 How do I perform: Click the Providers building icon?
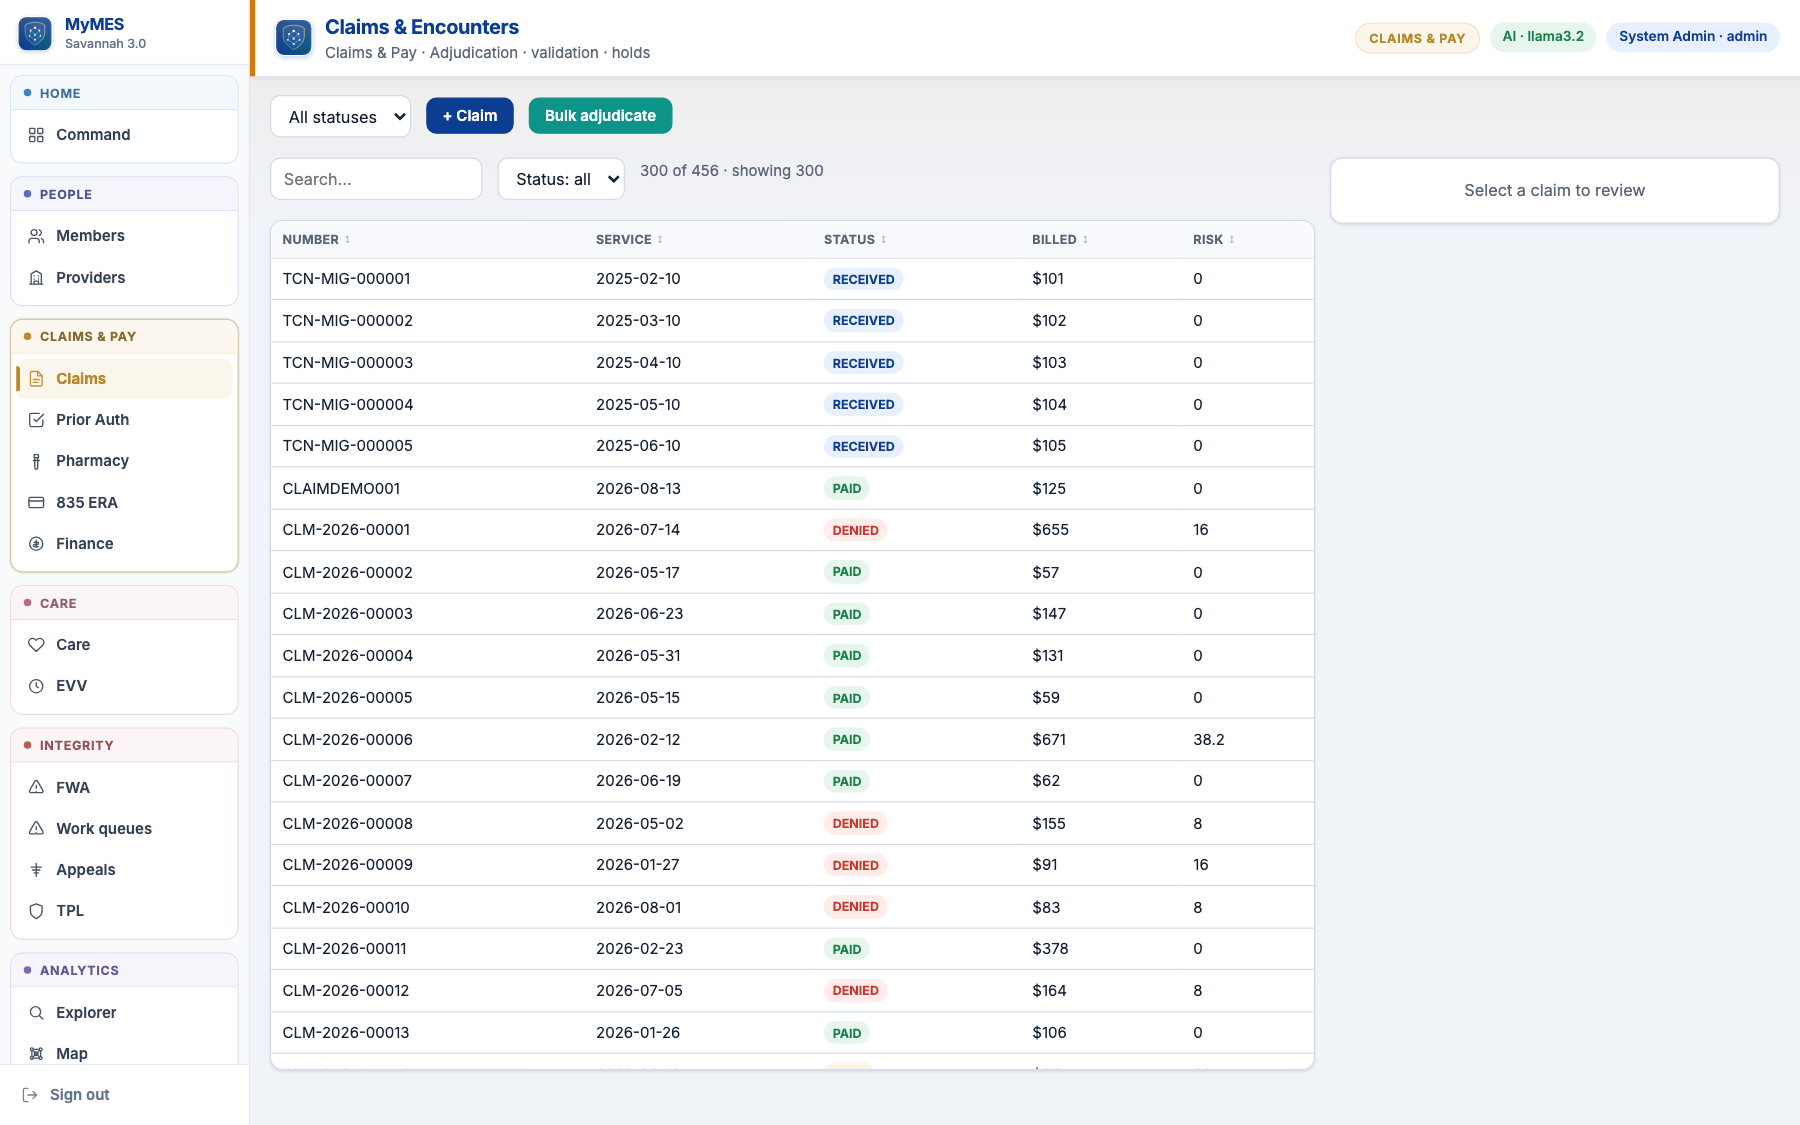pos(36,278)
